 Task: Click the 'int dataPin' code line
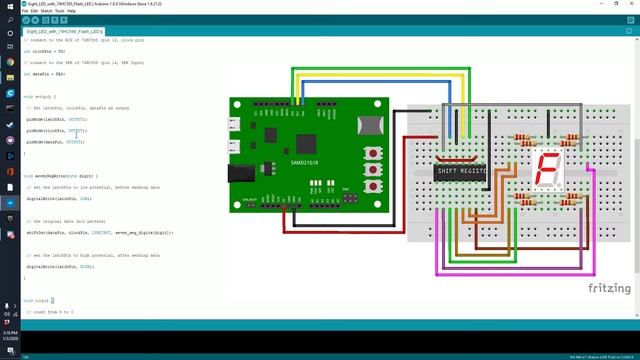click(44, 74)
